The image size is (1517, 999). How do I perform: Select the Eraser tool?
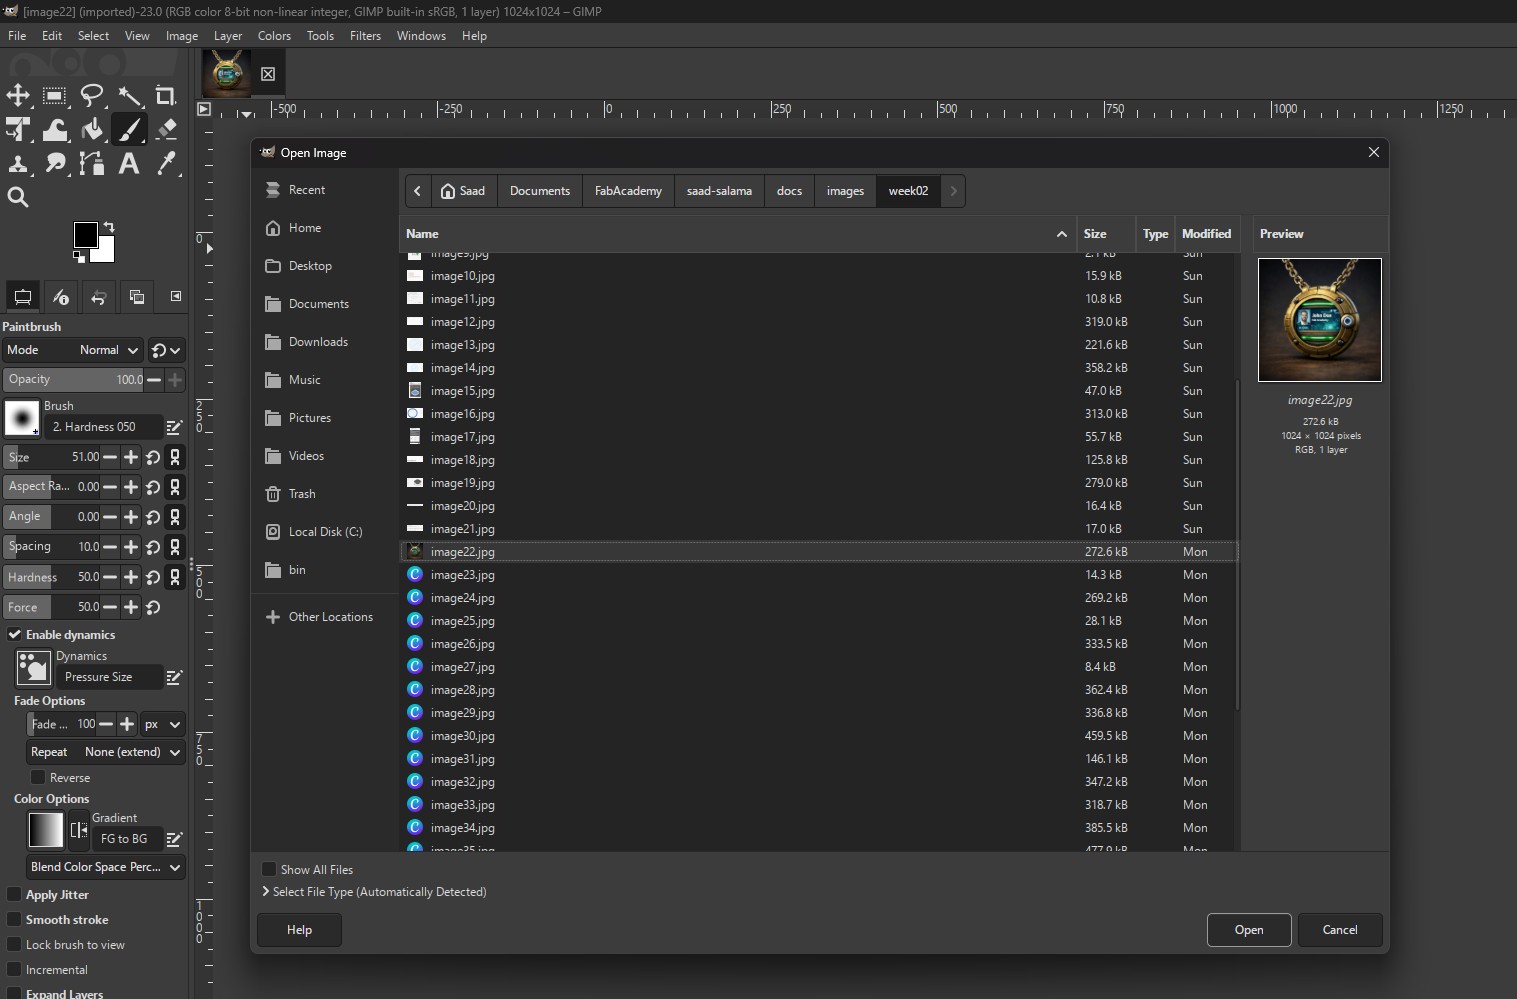coord(166,129)
